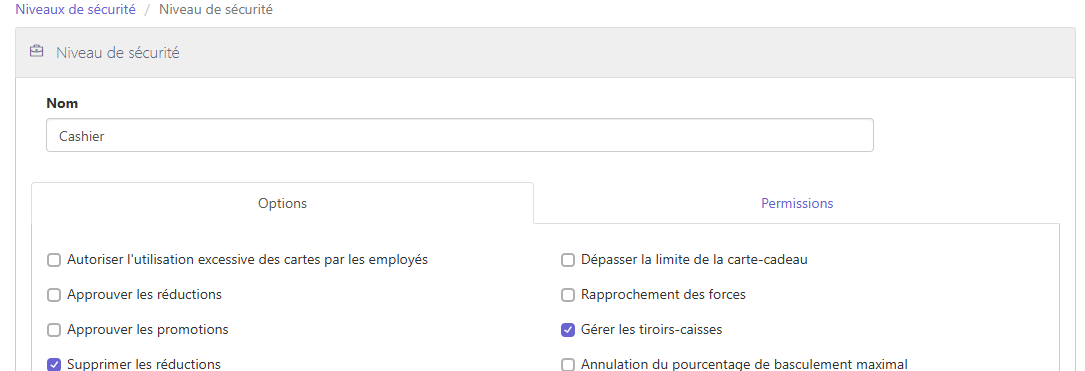Check the Rapprochement des forces checkbox
This screenshot has width=1085, height=371.
pos(568,295)
